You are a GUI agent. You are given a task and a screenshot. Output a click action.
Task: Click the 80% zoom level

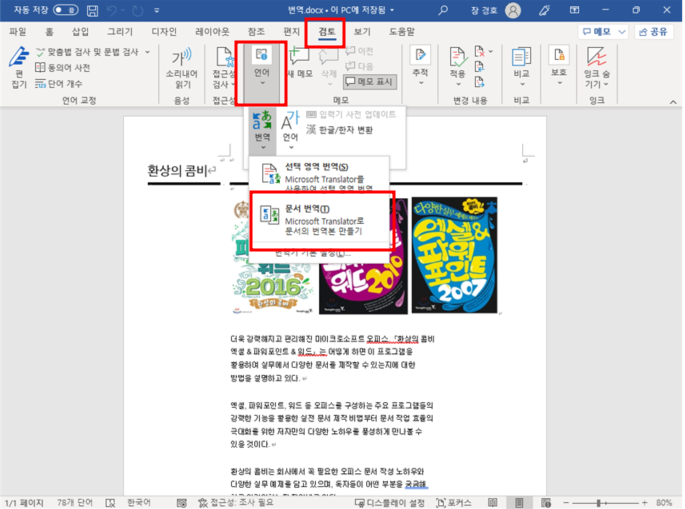(664, 503)
